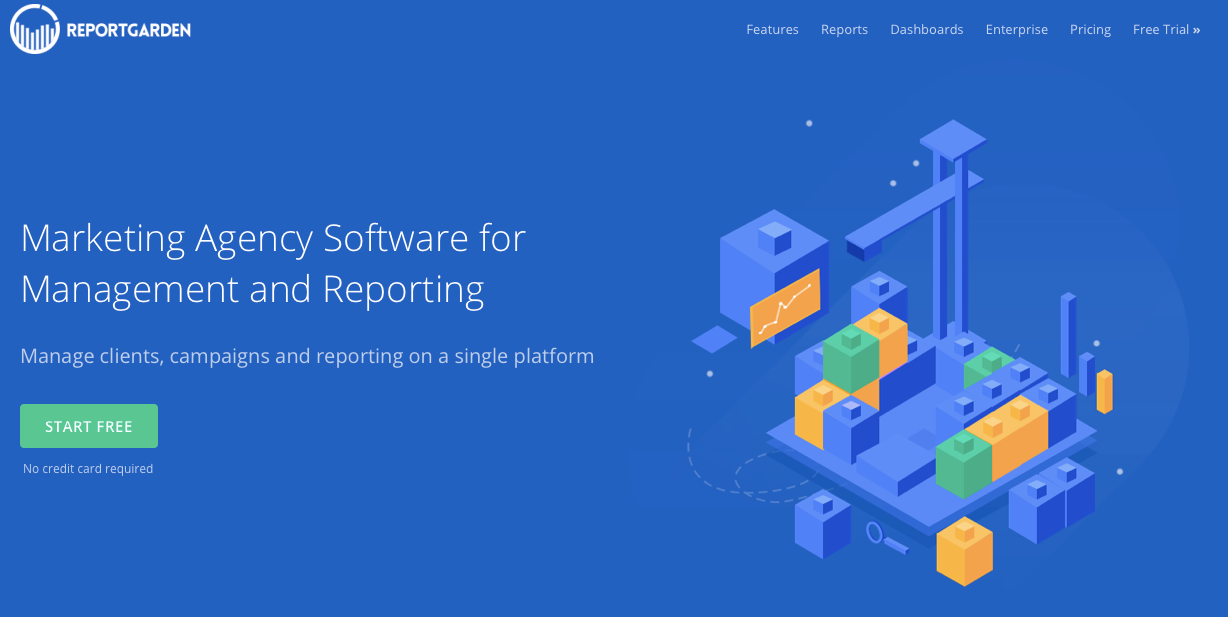The width and height of the screenshot is (1228, 617).
Task: Open the Features menu item
Action: (772, 30)
